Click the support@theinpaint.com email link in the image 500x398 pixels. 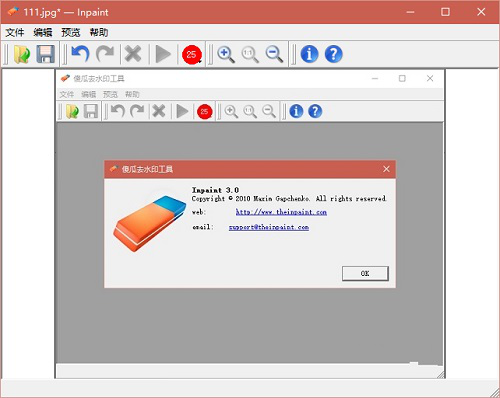[x=269, y=227]
